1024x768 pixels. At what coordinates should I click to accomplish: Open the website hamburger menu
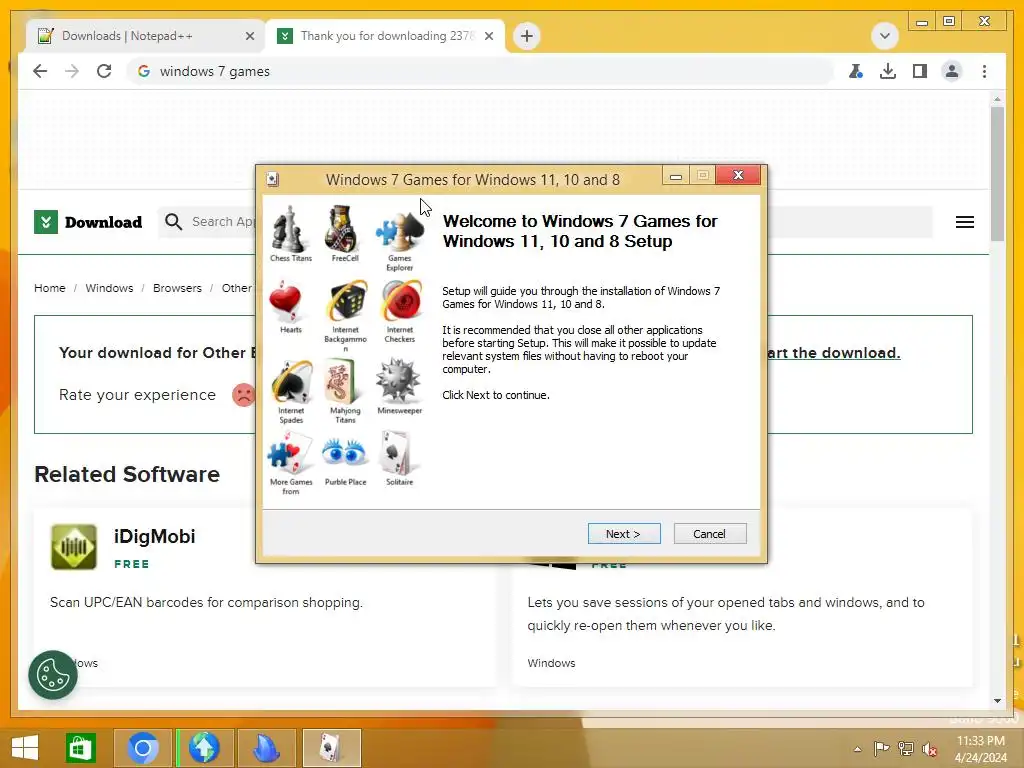(x=965, y=222)
